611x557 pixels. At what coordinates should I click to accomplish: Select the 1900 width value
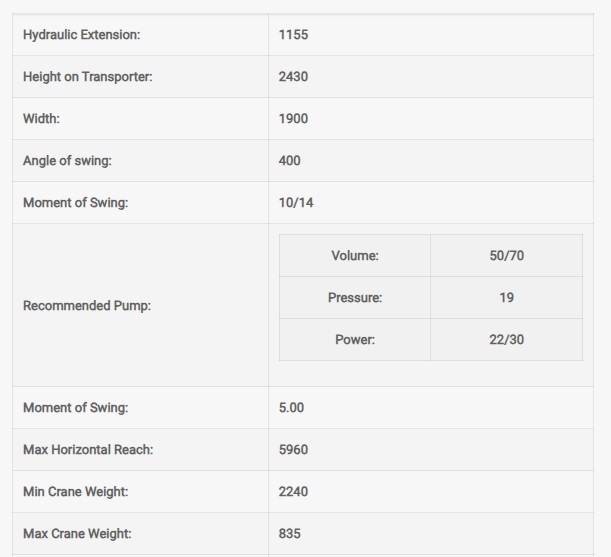click(x=294, y=119)
